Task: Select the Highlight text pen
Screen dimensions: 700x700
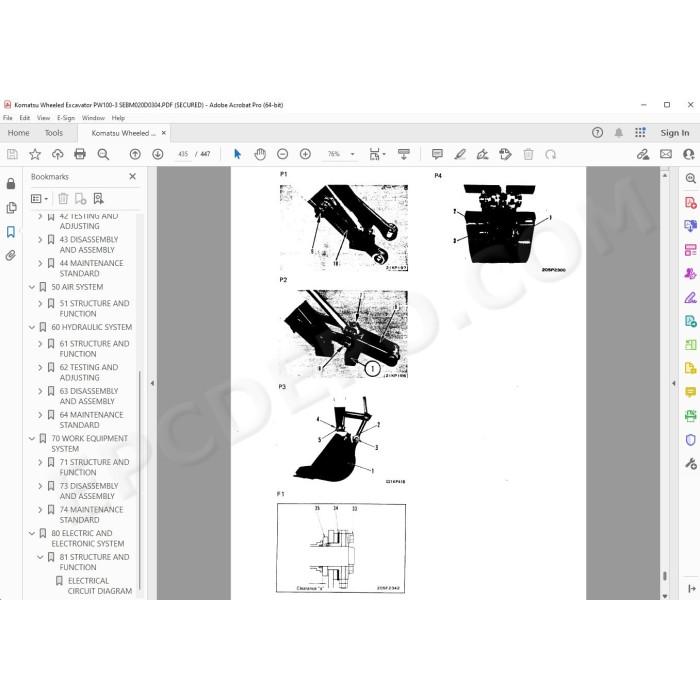Action: tap(460, 154)
